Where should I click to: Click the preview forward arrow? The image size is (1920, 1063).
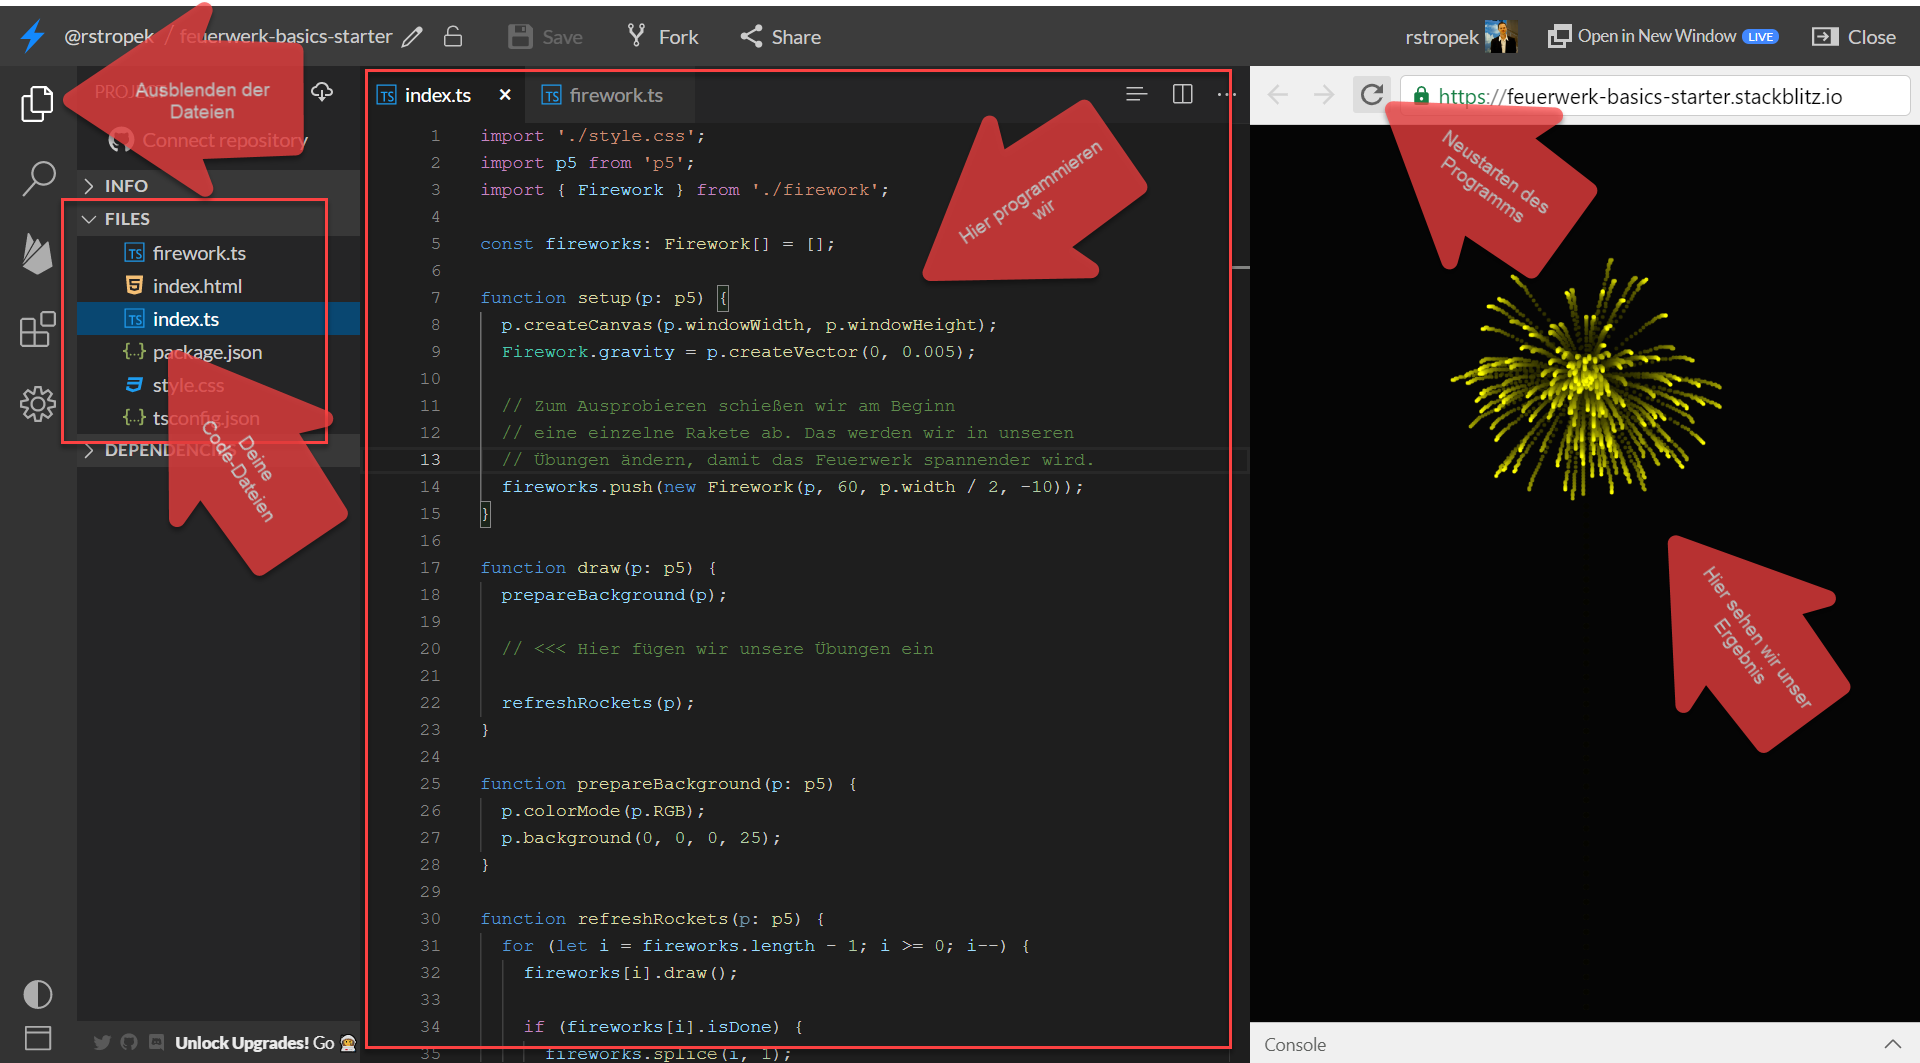point(1324,95)
